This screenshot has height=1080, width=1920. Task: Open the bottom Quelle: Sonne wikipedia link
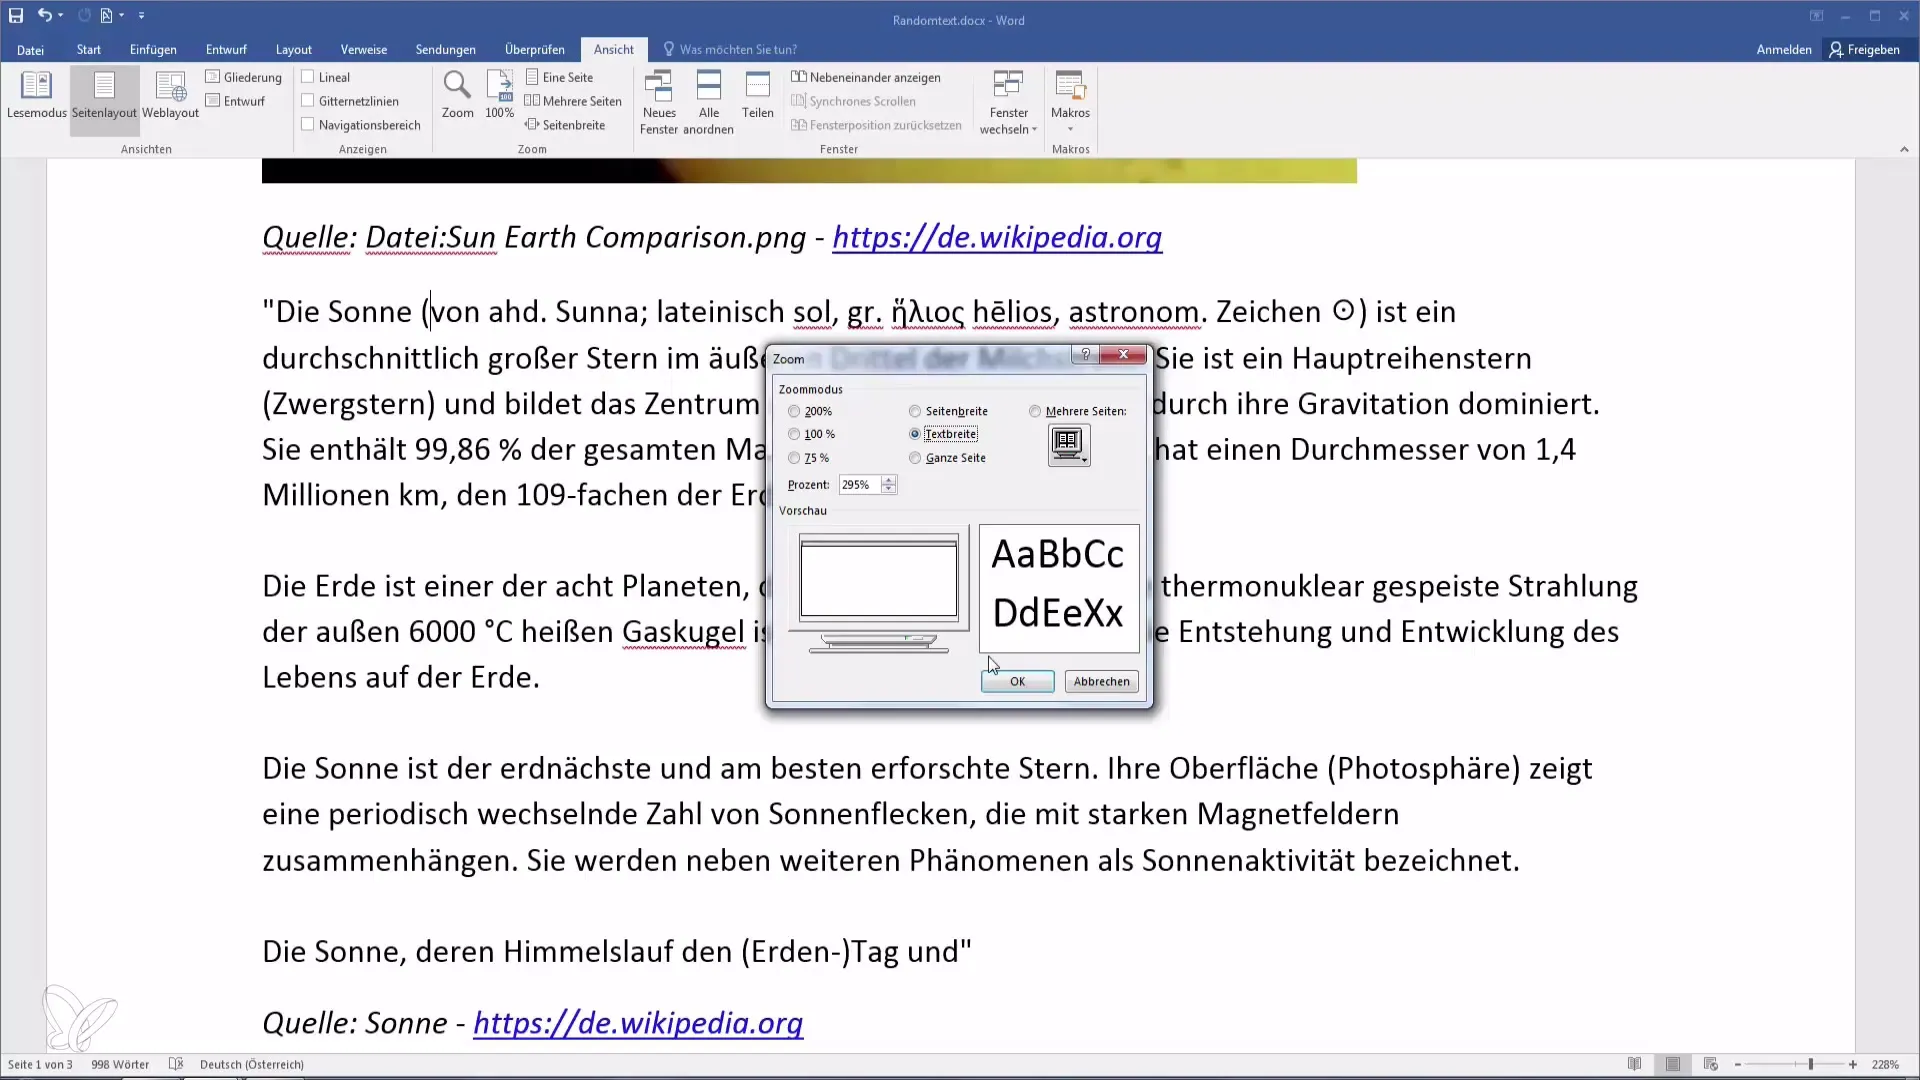(x=638, y=1023)
